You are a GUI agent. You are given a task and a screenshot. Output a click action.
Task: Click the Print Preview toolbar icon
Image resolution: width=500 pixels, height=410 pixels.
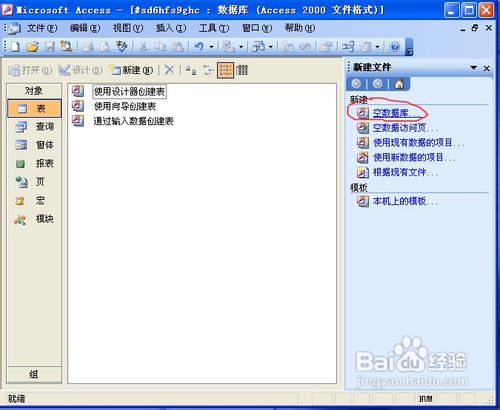105,47
